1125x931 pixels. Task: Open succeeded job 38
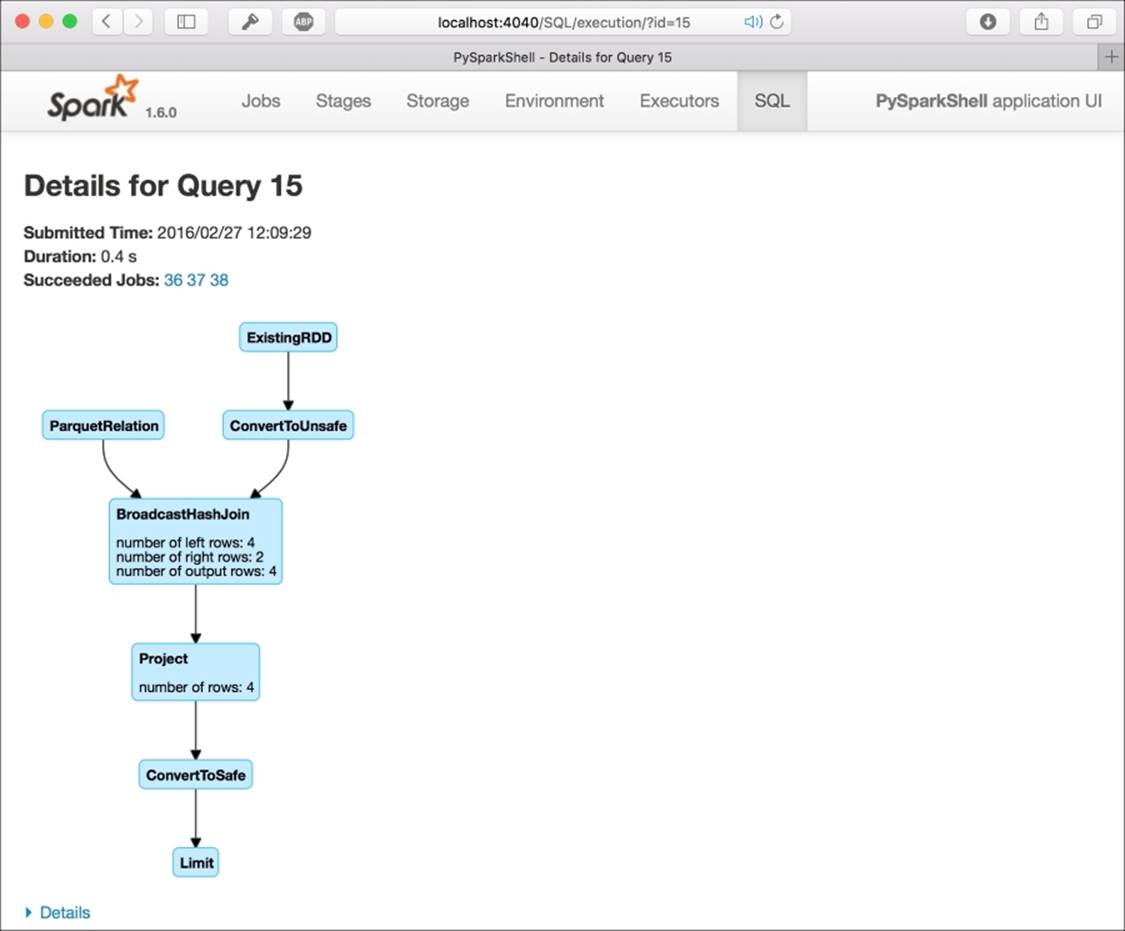pos(219,280)
